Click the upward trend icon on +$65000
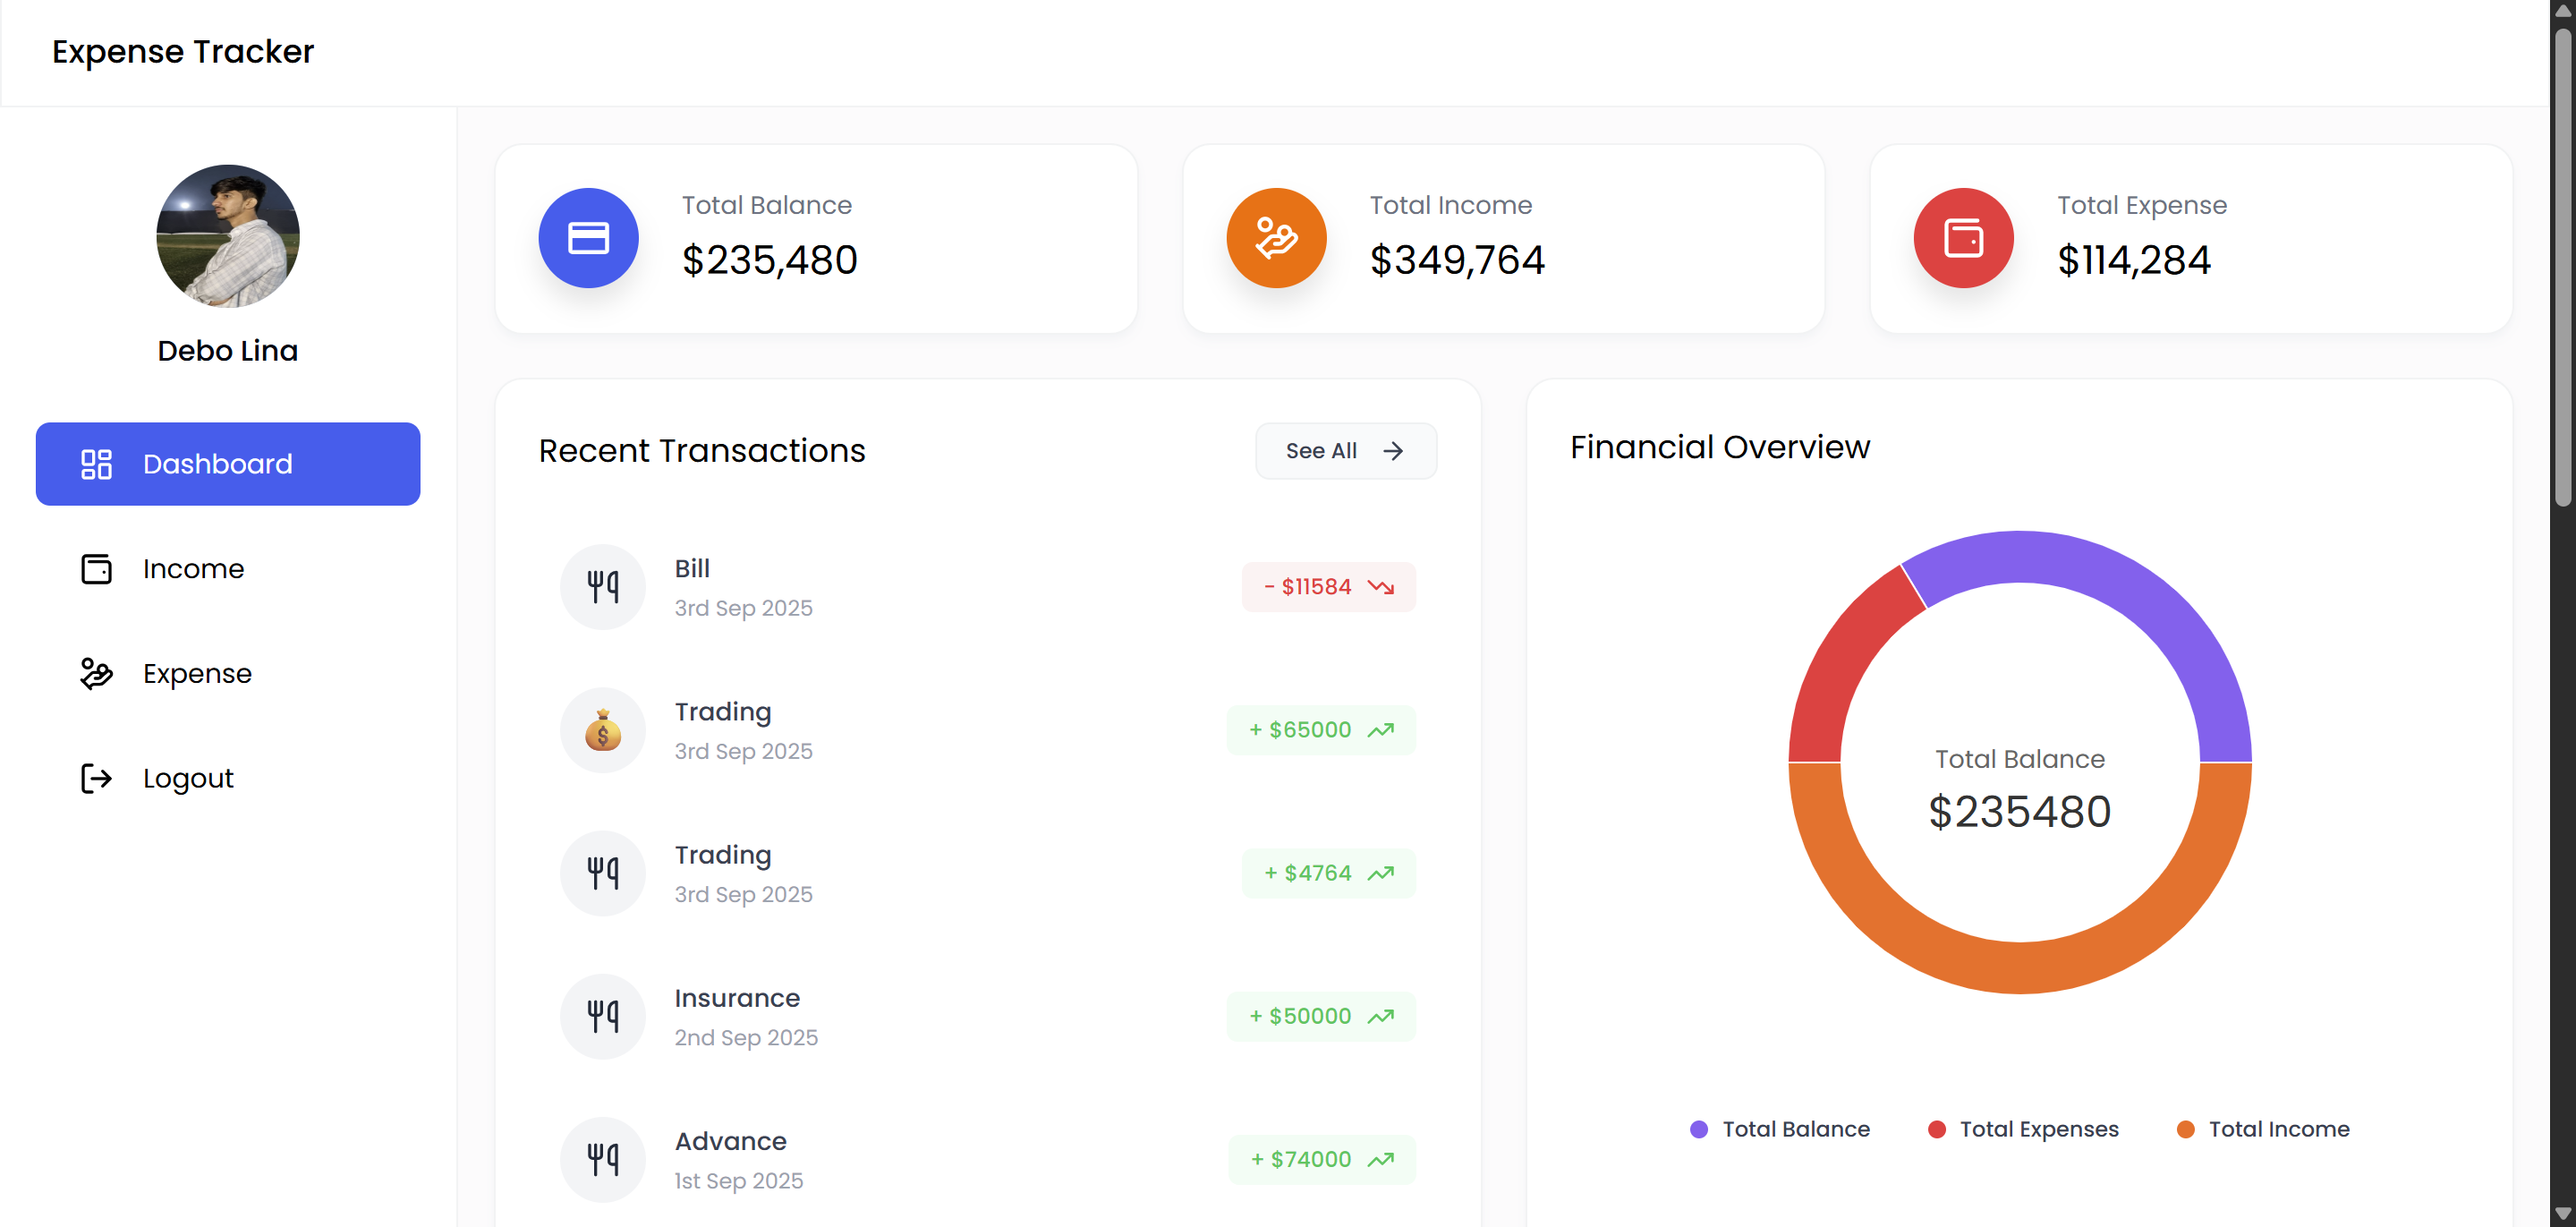 tap(1381, 730)
